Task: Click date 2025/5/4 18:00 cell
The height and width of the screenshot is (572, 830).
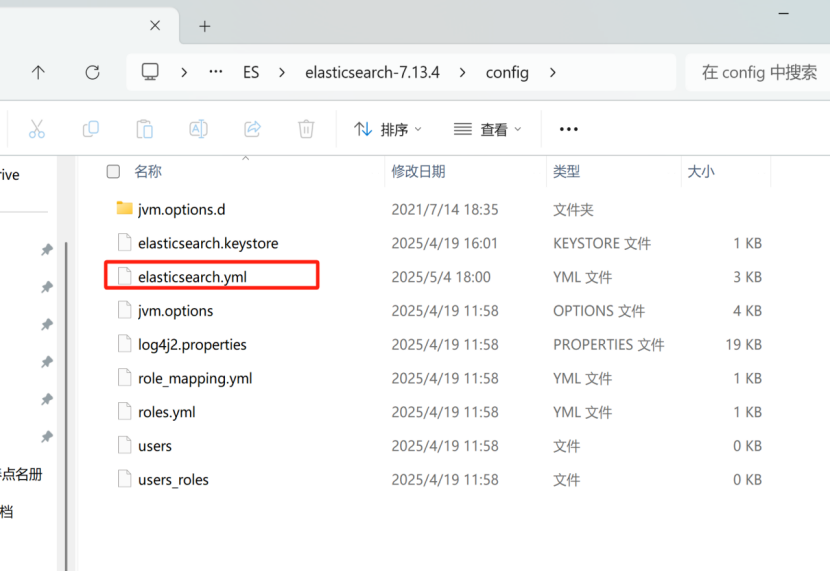Action: pyautogui.click(x=441, y=277)
